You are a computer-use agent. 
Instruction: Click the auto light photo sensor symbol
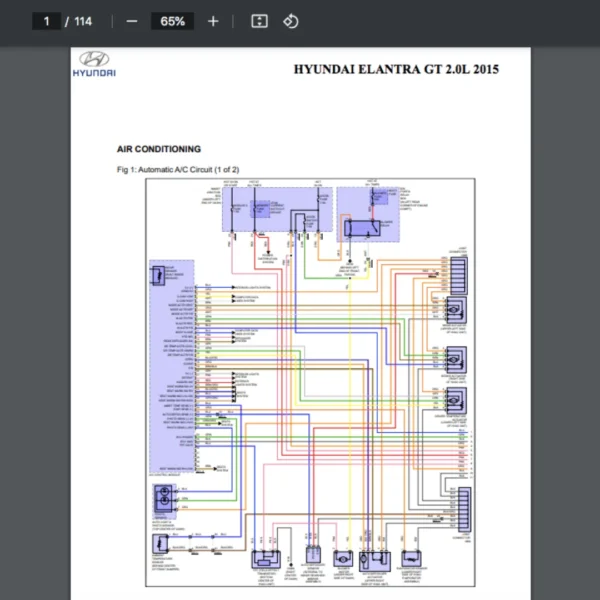[161, 497]
